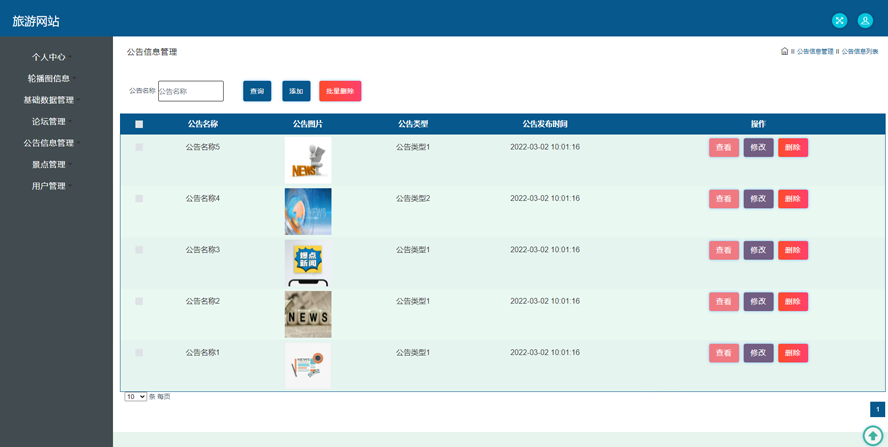888x447 pixels.
Task: Click the fullscreen toggle icon in header
Action: (x=839, y=21)
